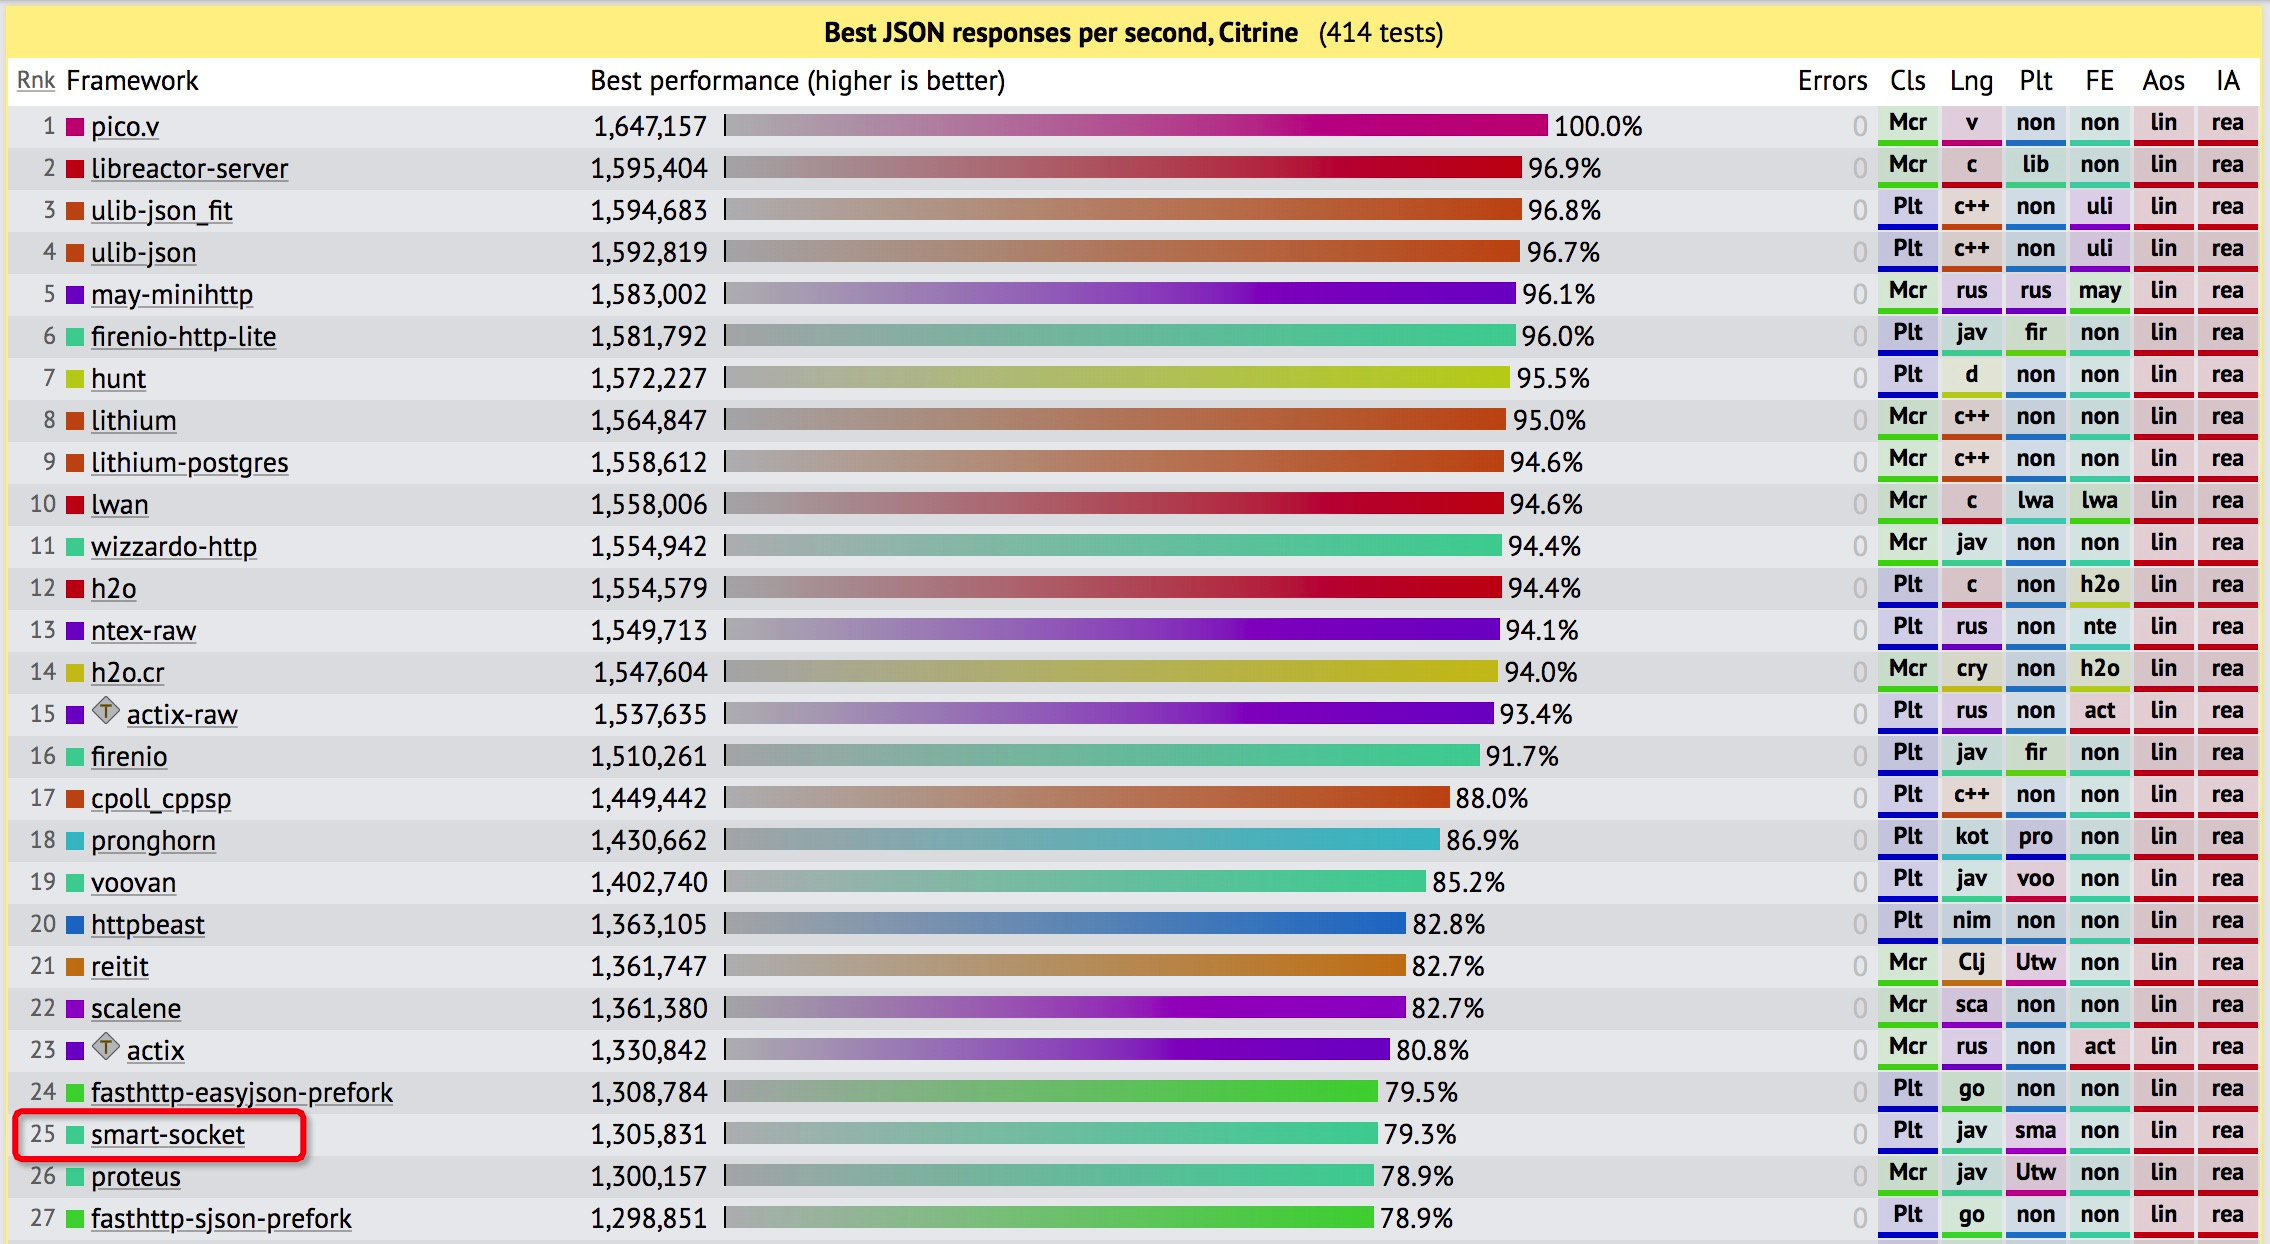Click the 'may' front-end tag in may-minihttp row
The height and width of the screenshot is (1244, 2270).
click(2099, 292)
